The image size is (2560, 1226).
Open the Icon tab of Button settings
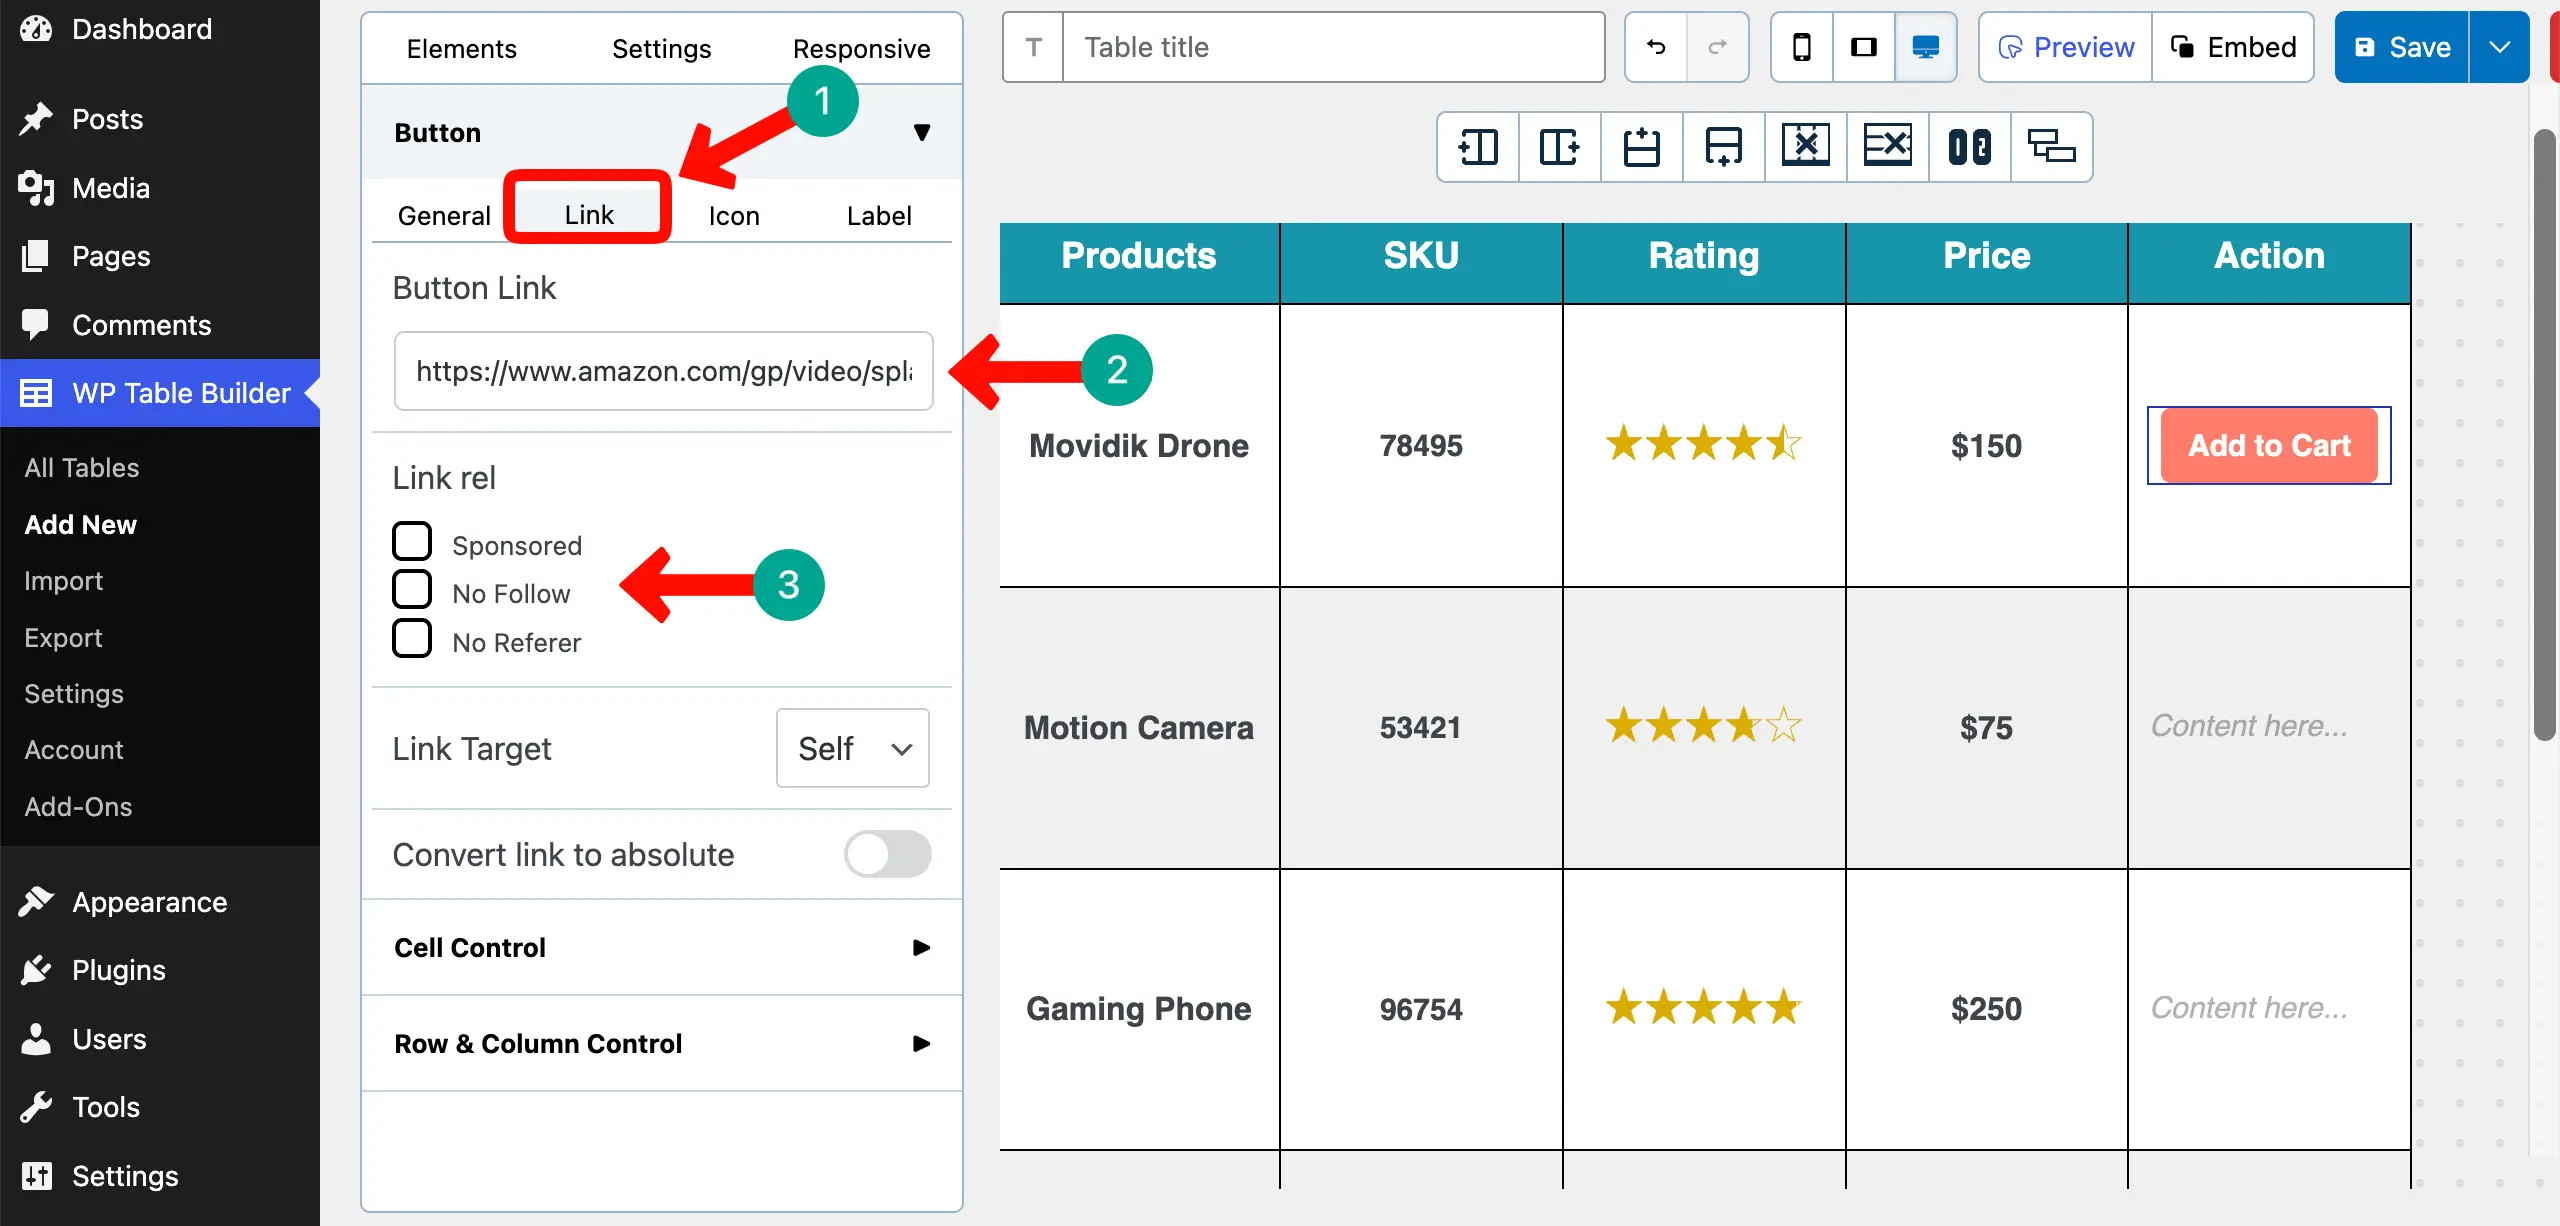733,215
